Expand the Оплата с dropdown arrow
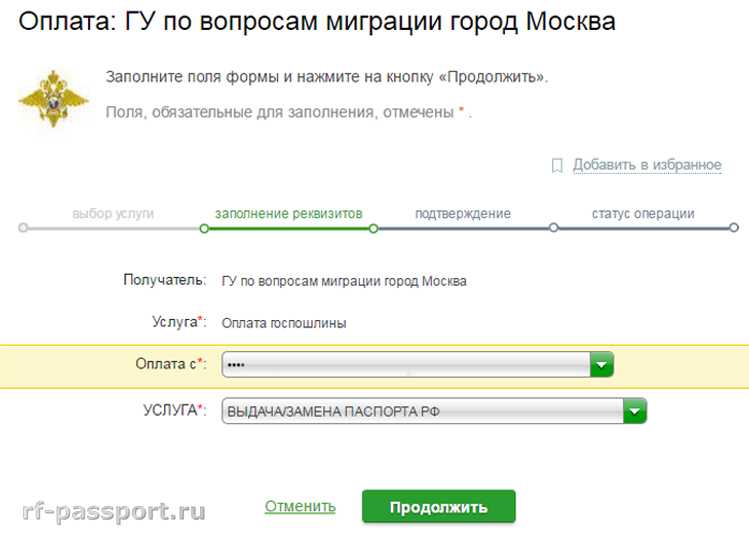The image size is (749, 533). 601,365
